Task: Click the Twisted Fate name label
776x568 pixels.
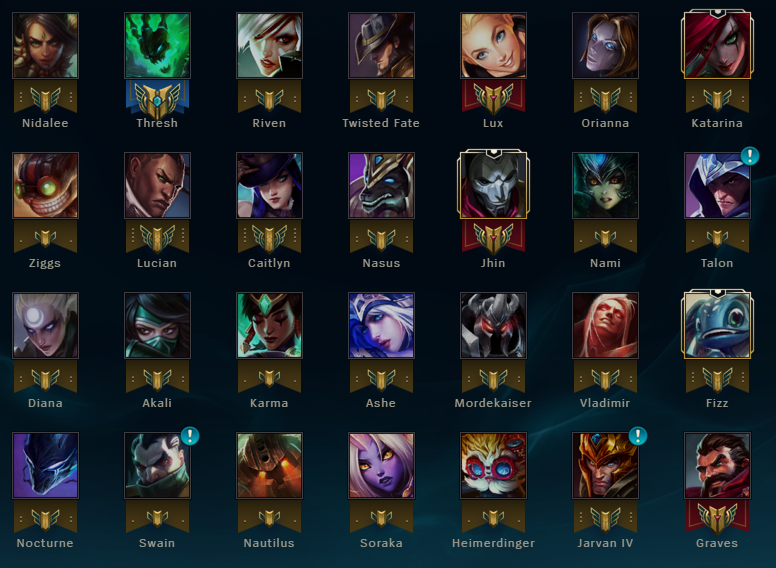Action: point(381,123)
